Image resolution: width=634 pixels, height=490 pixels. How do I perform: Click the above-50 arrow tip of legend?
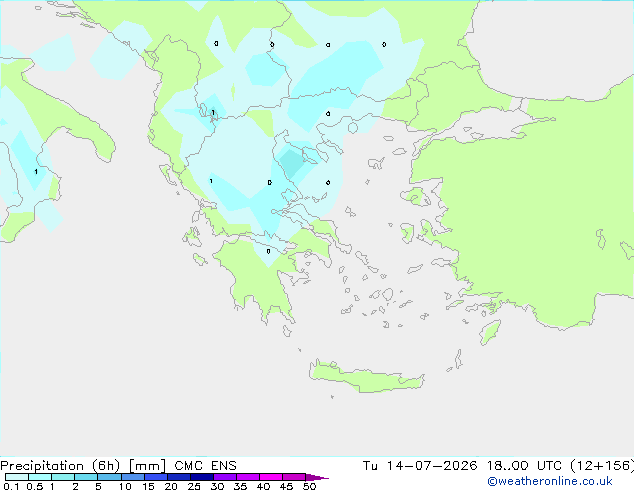pos(317,477)
